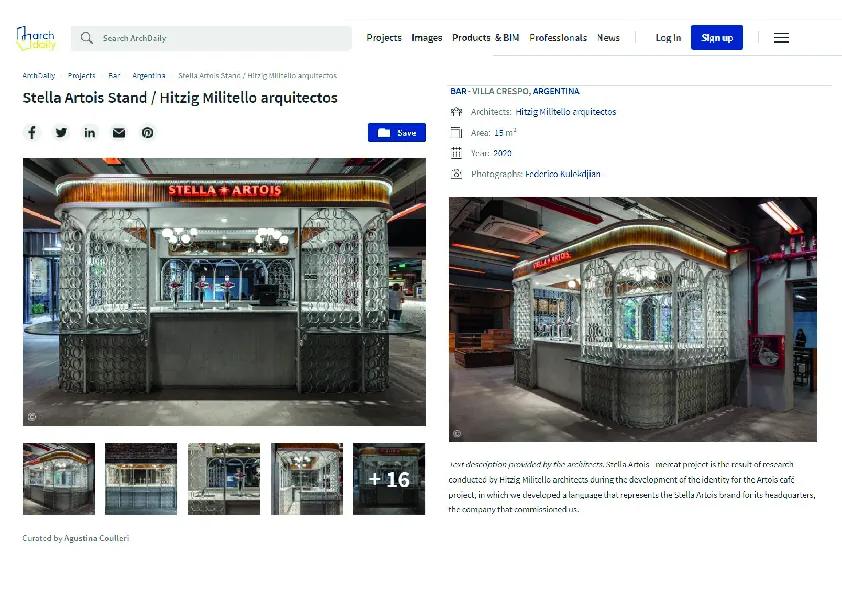Click Curated by Agustina Coulleri text
Viewport: 842px width, 596px height.
click(x=76, y=538)
